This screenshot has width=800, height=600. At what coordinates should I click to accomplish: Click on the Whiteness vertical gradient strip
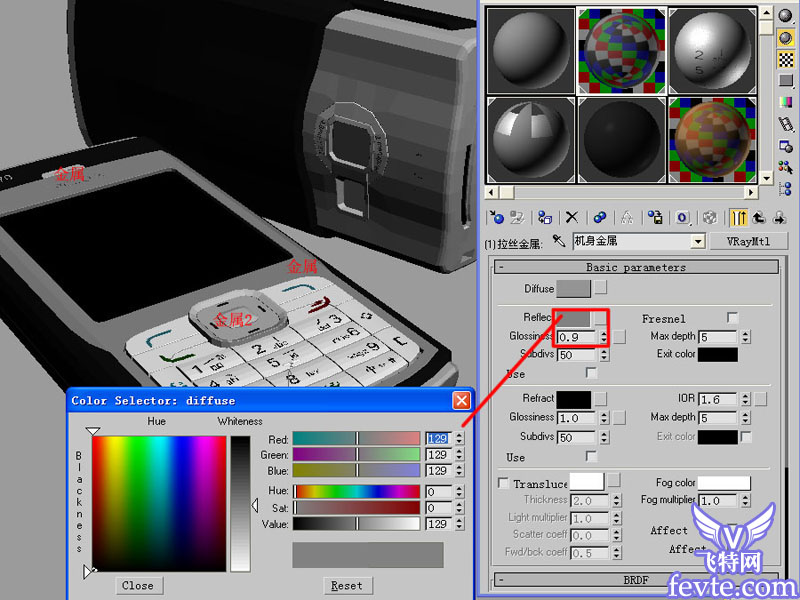(x=240, y=504)
